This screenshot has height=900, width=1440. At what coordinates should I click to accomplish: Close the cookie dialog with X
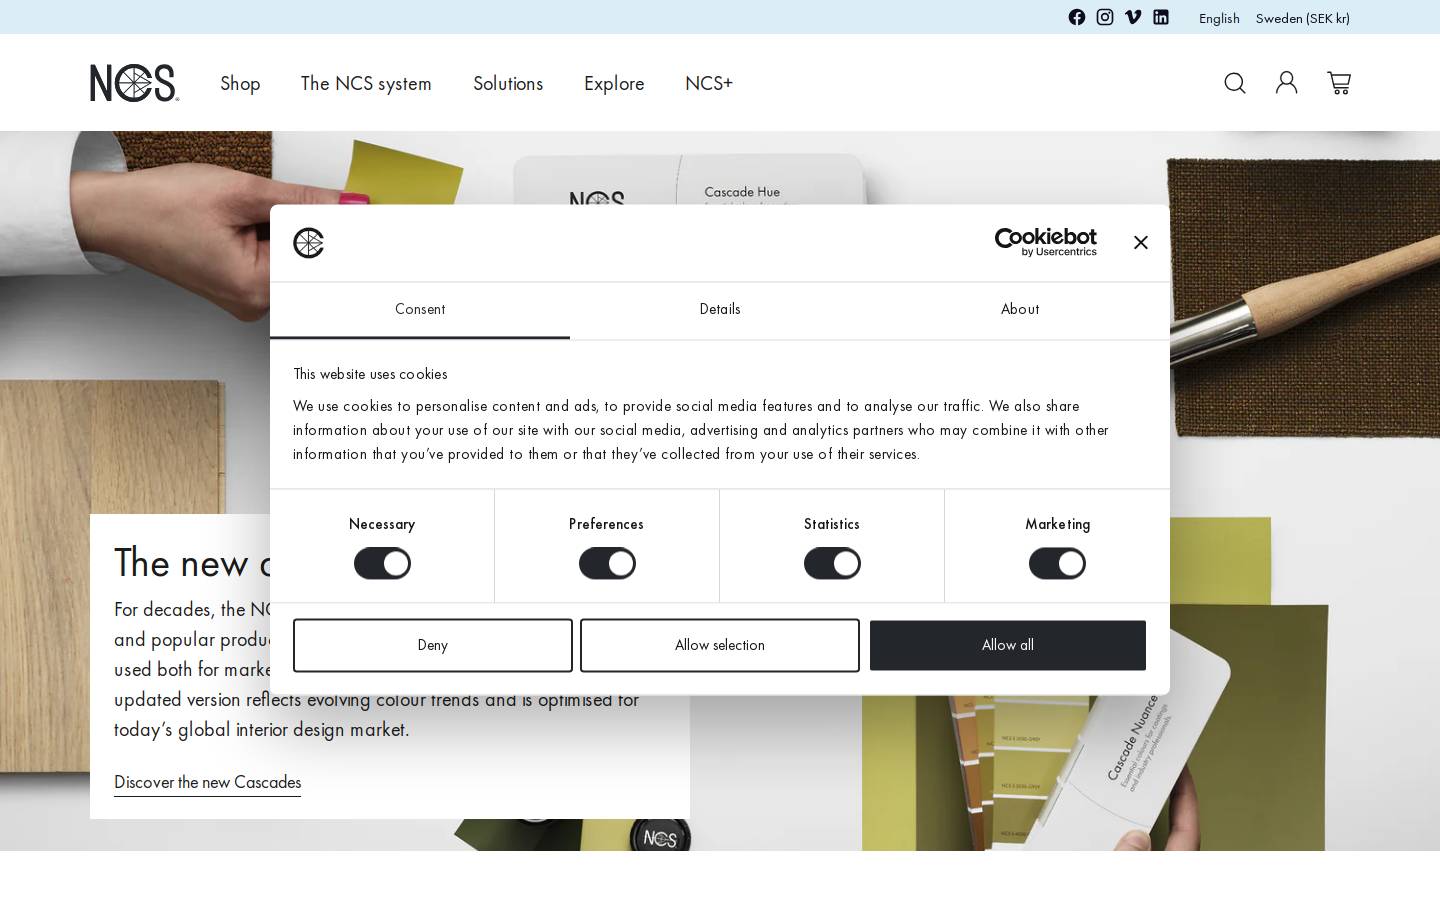click(x=1141, y=243)
